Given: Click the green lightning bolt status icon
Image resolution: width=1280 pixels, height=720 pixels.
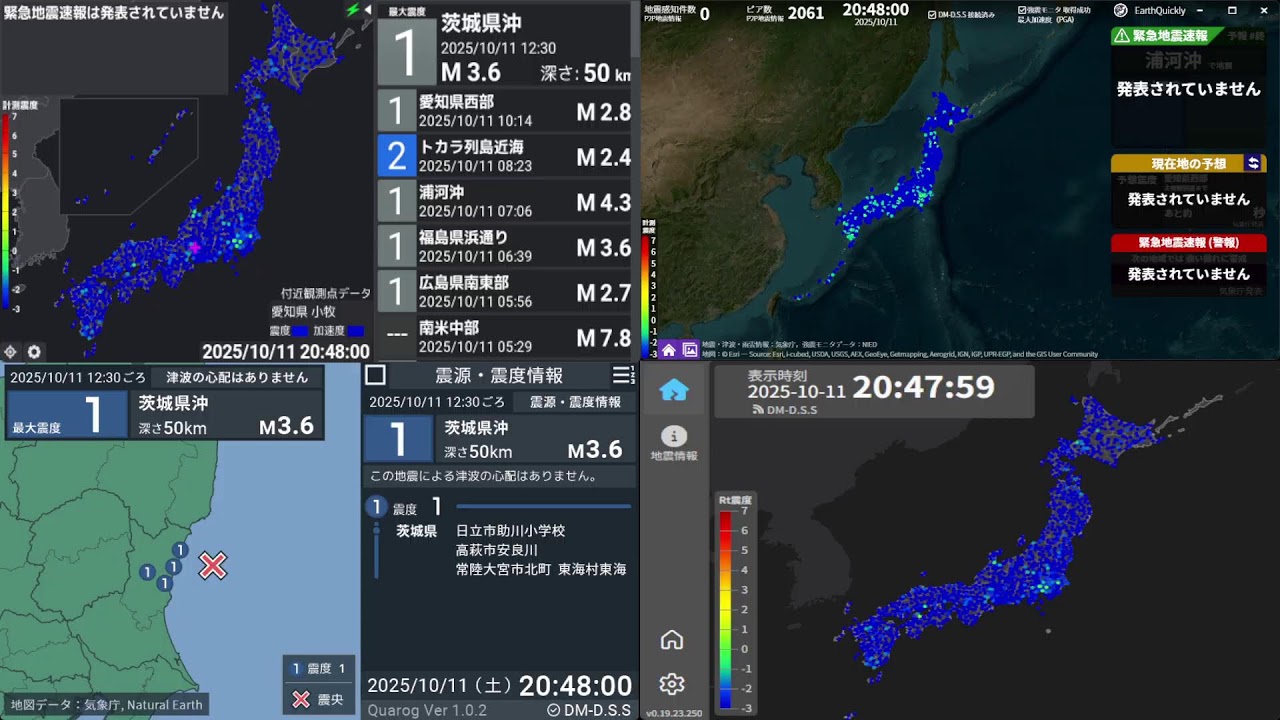Looking at the screenshot, I should pos(352,10).
